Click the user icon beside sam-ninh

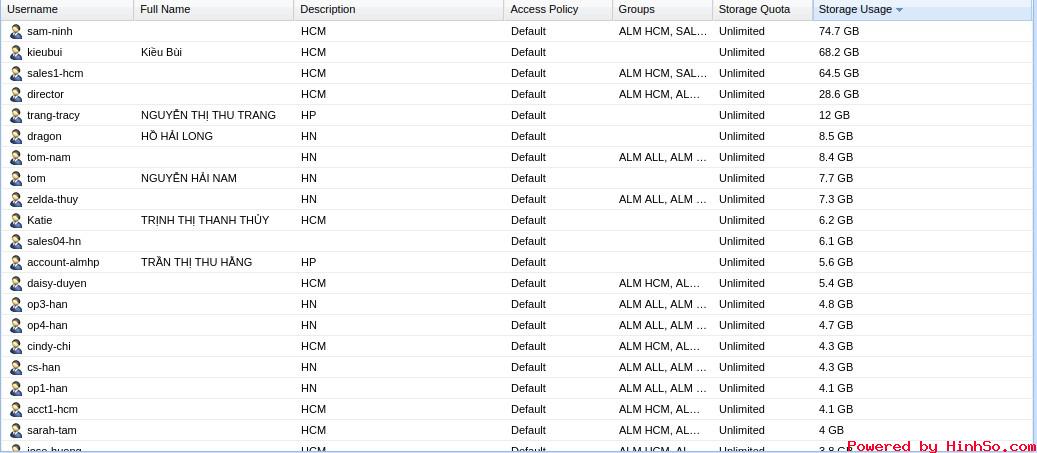click(16, 31)
